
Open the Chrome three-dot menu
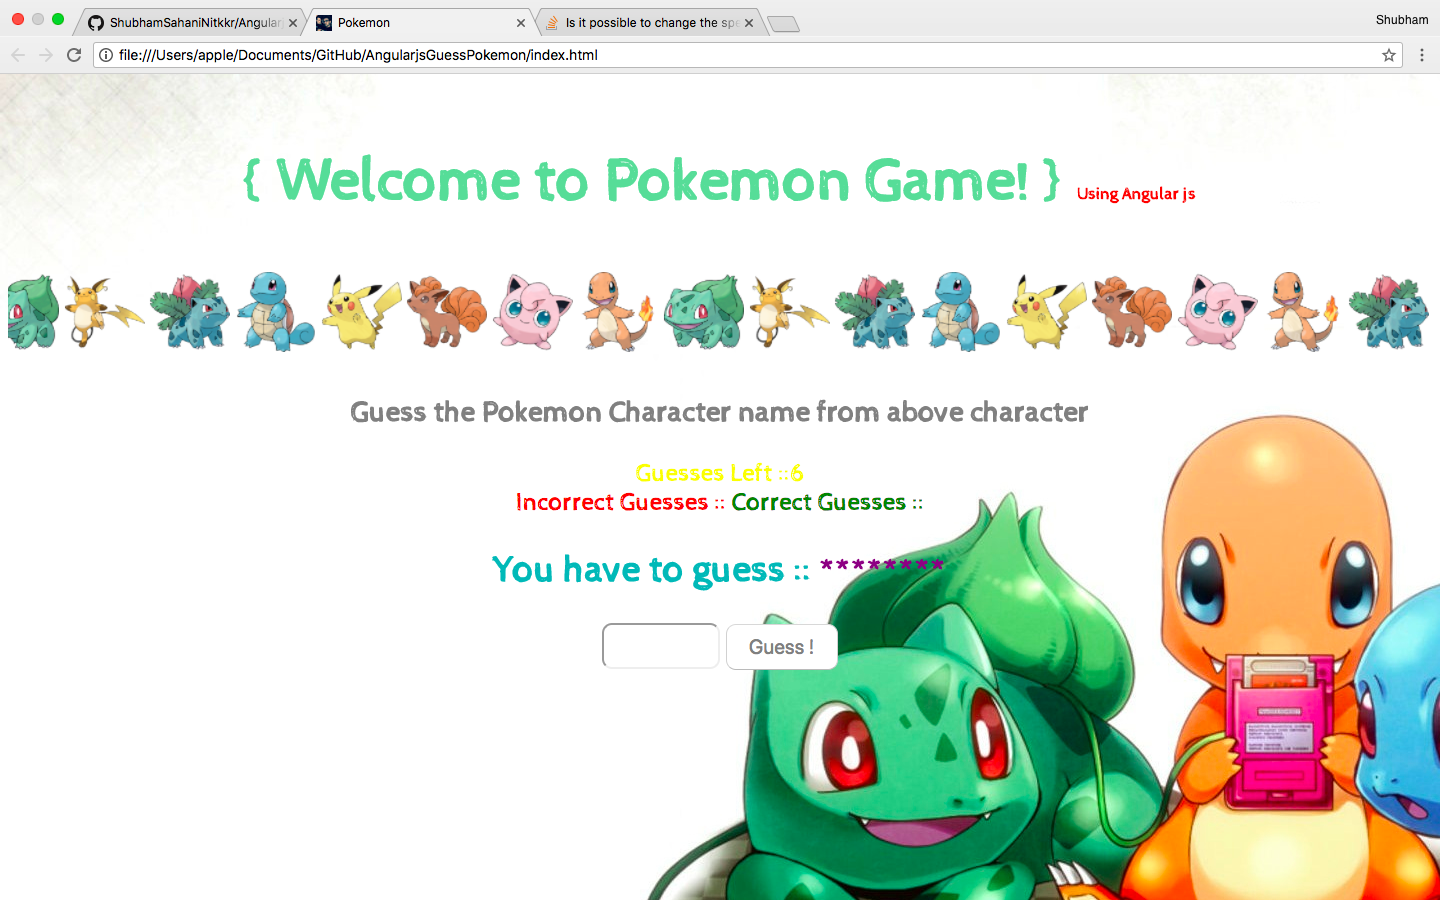pos(1421,55)
